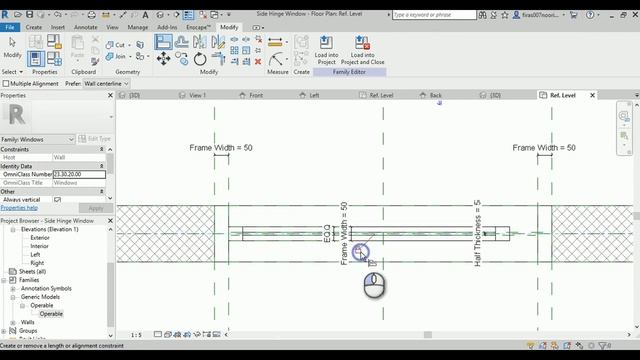Click Load into Project and Close icon
The image size is (640, 360).
pos(362,42)
